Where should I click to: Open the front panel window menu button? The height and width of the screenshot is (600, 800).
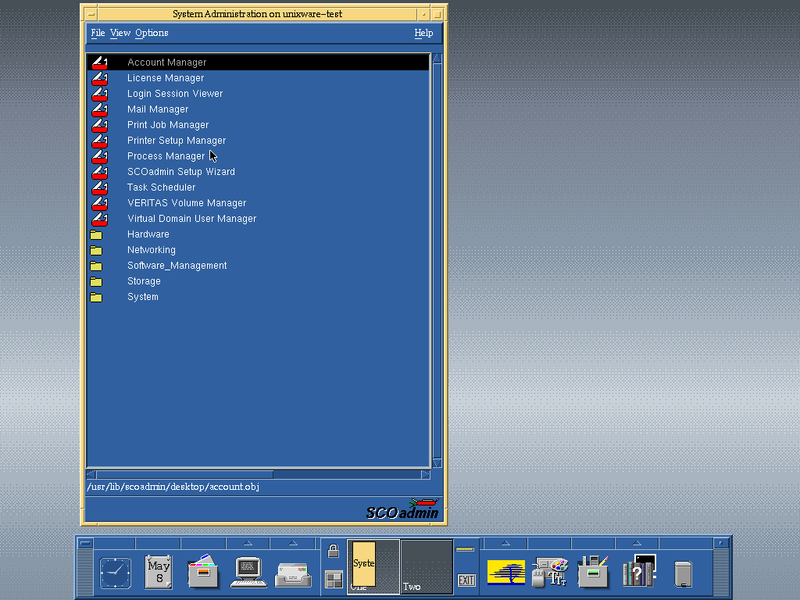pyautogui.click(x=85, y=543)
